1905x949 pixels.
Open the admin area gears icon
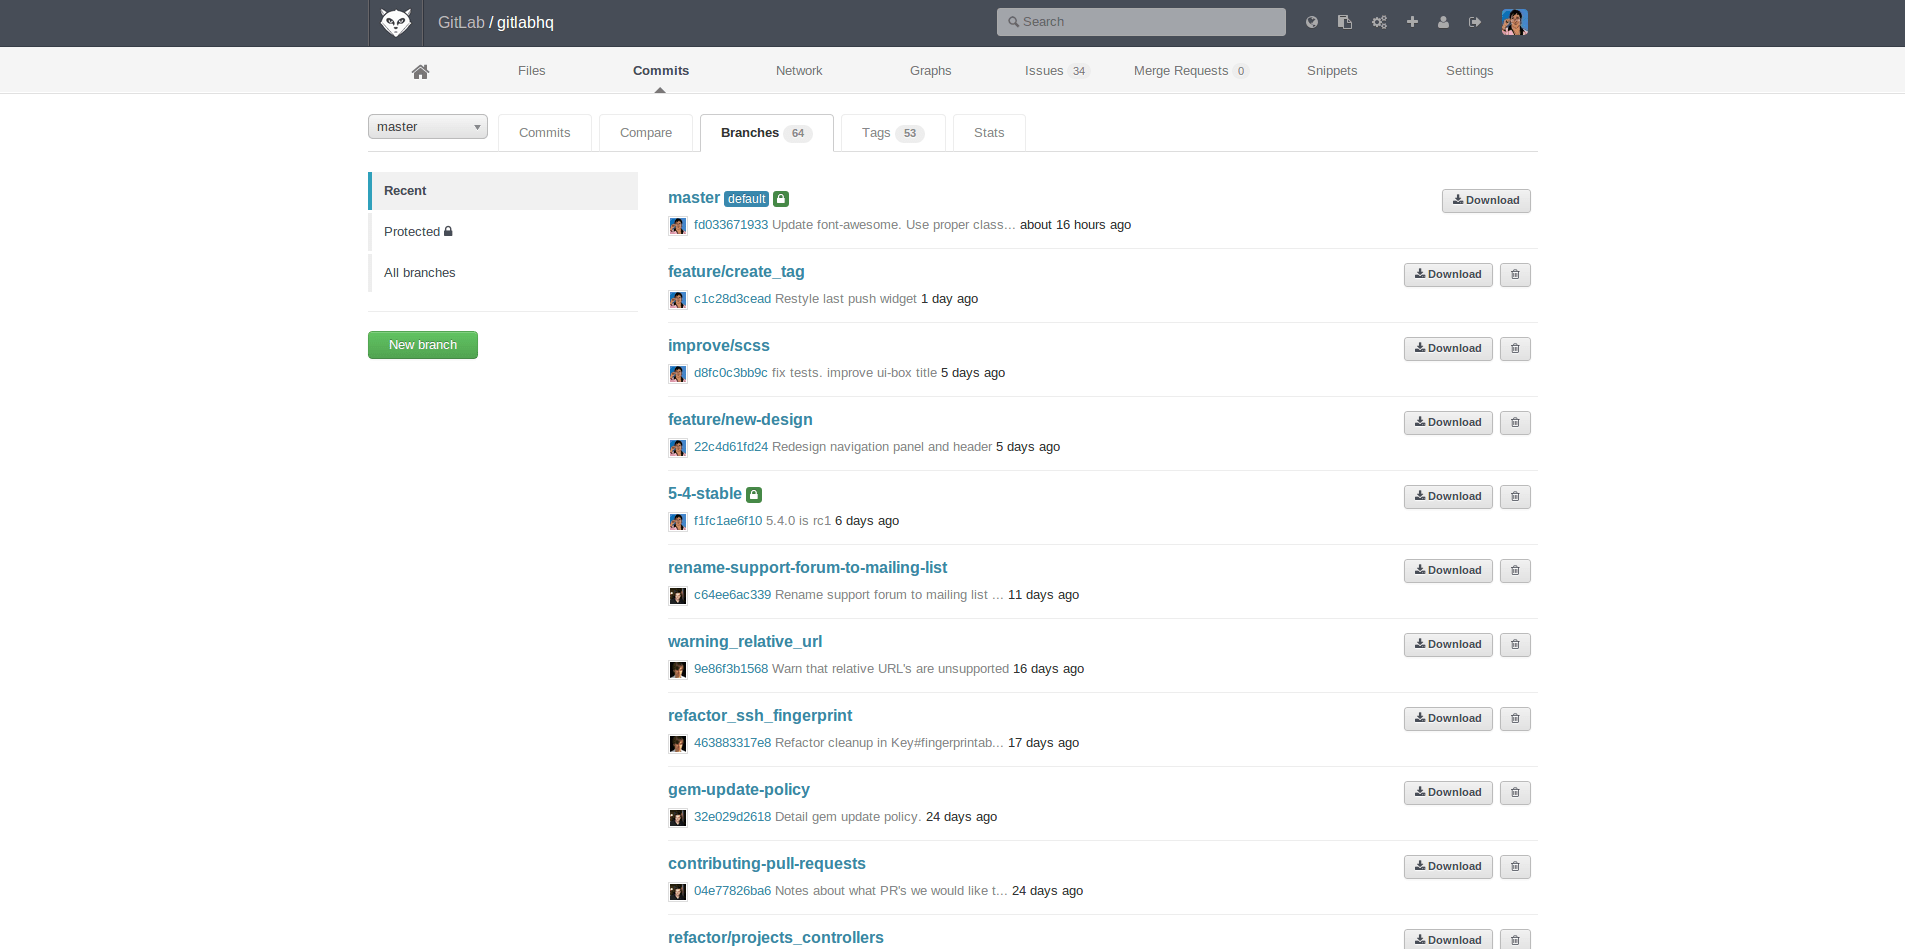(x=1379, y=21)
